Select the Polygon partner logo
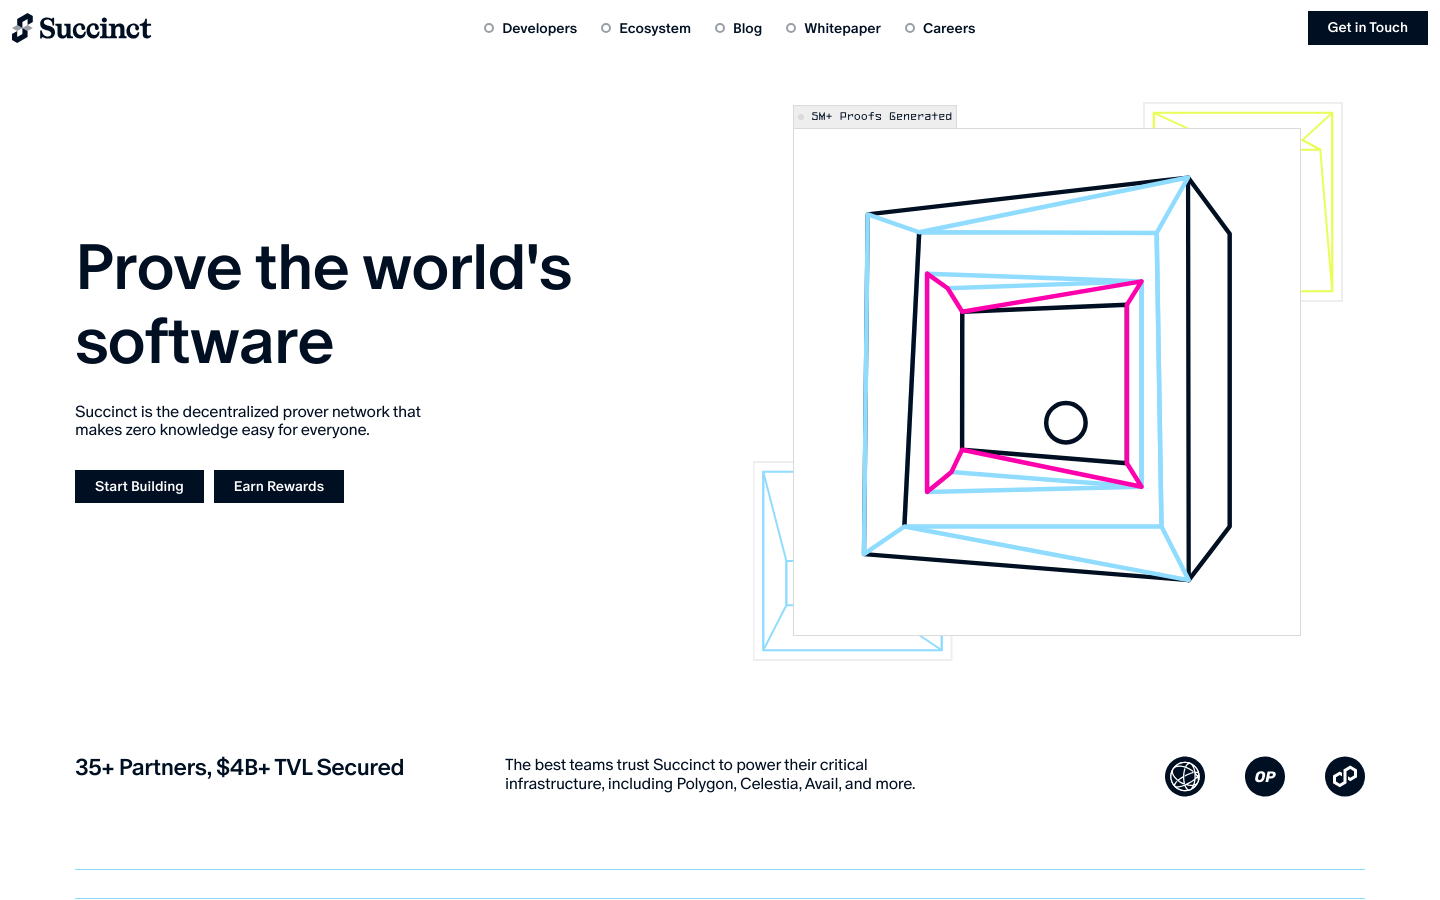The height and width of the screenshot is (900, 1440). pos(1345,777)
